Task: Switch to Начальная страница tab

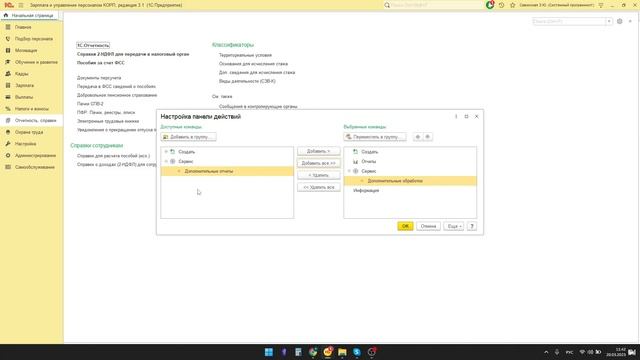Action: pos(31,16)
